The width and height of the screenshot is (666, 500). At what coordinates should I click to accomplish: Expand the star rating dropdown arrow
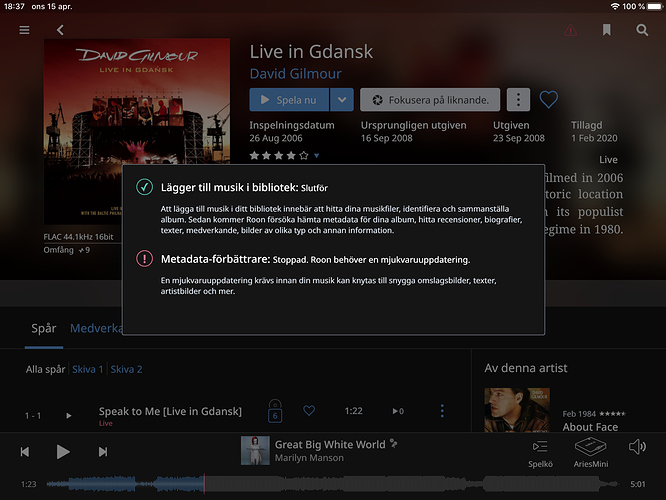click(x=316, y=155)
